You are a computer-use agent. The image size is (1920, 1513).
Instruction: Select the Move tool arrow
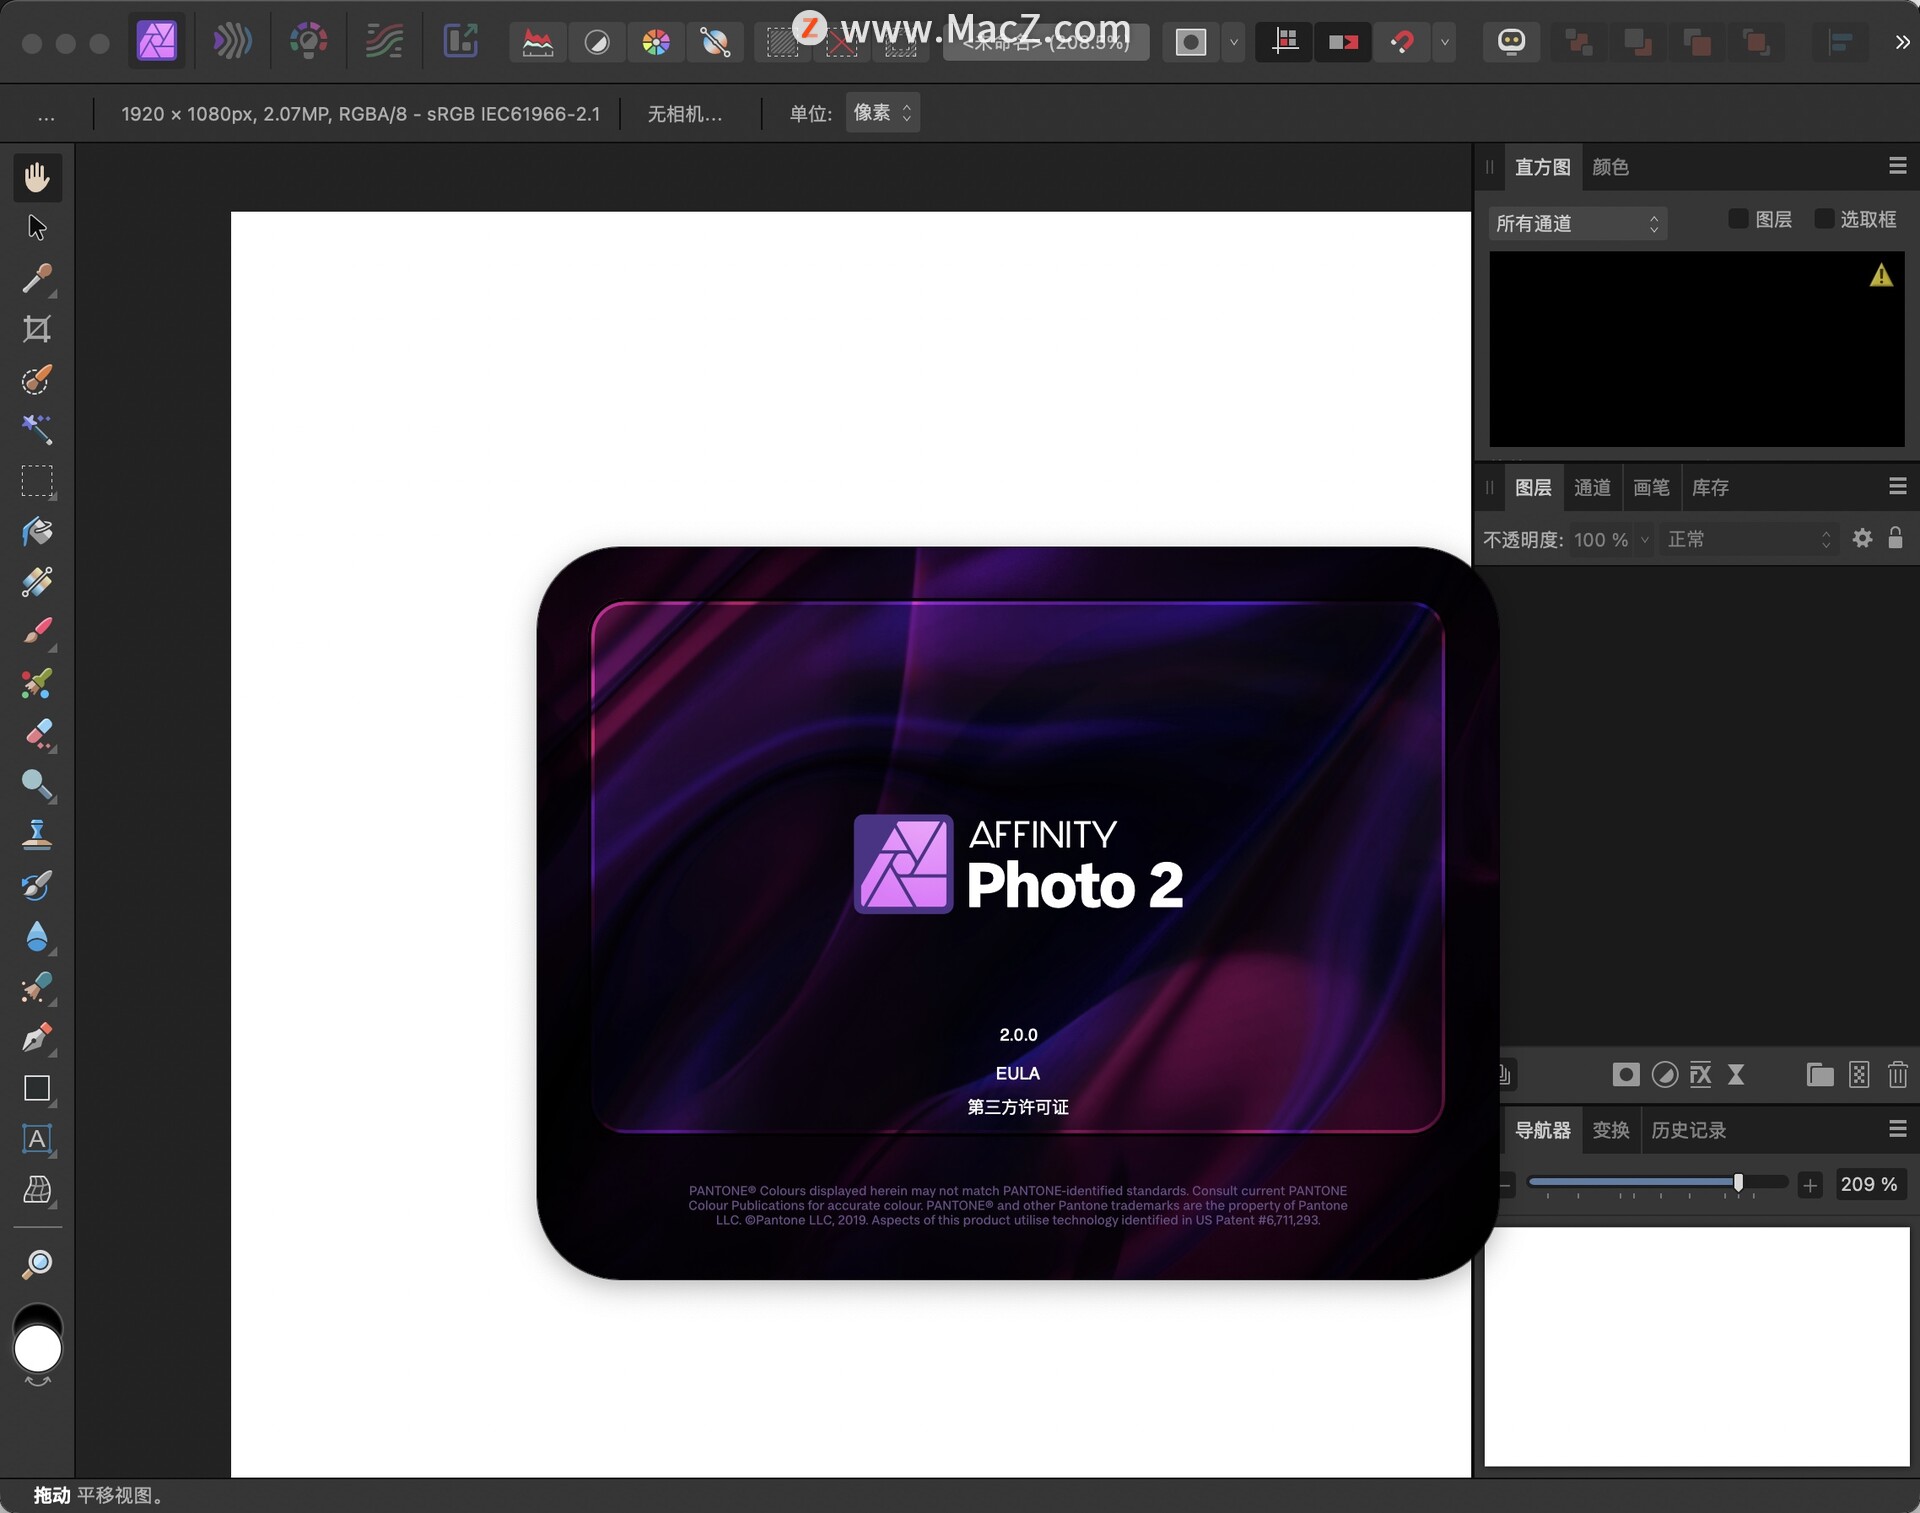(x=37, y=228)
